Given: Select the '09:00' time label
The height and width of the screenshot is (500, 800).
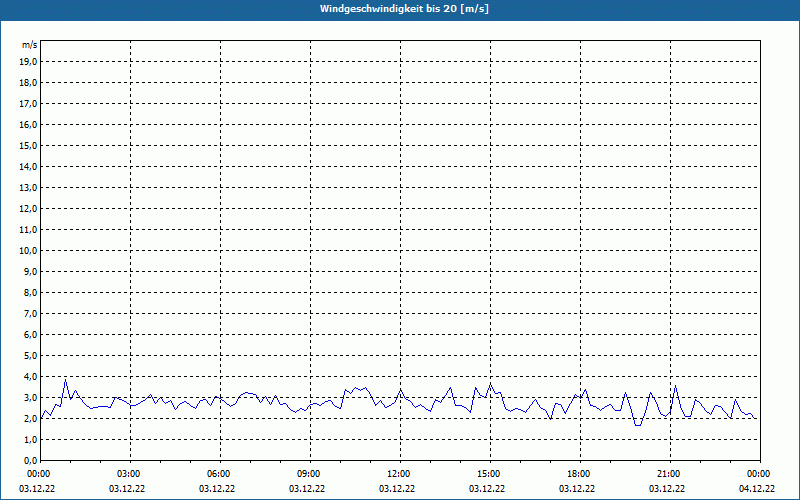Looking at the screenshot, I should coord(311,474).
